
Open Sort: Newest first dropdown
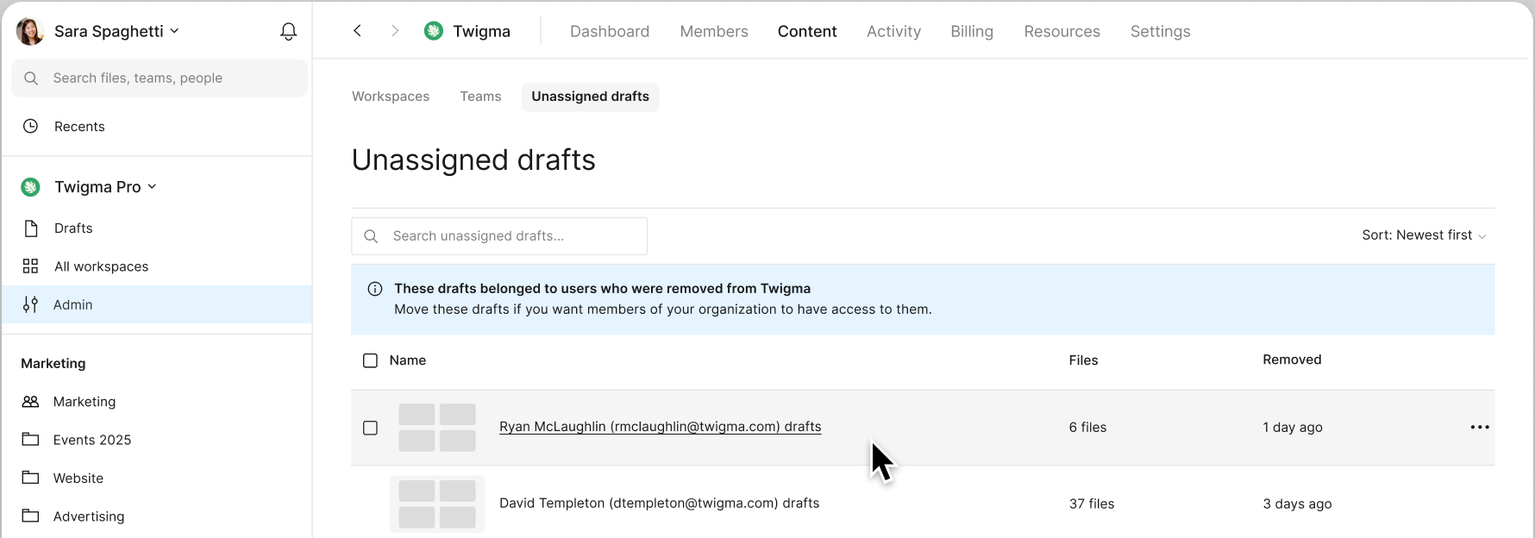pos(1424,235)
